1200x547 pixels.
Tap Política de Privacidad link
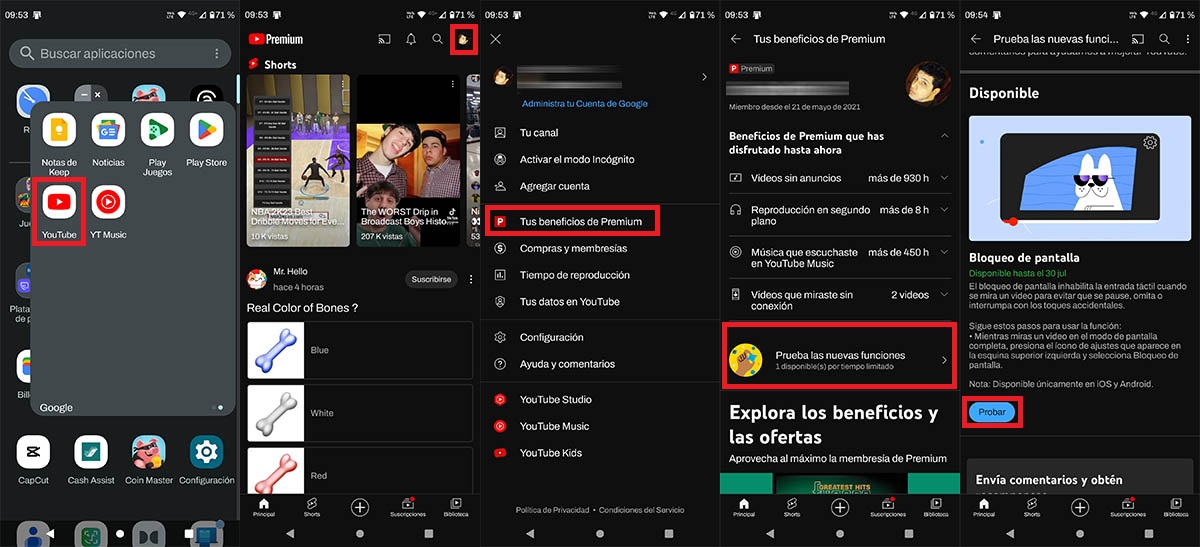point(552,510)
